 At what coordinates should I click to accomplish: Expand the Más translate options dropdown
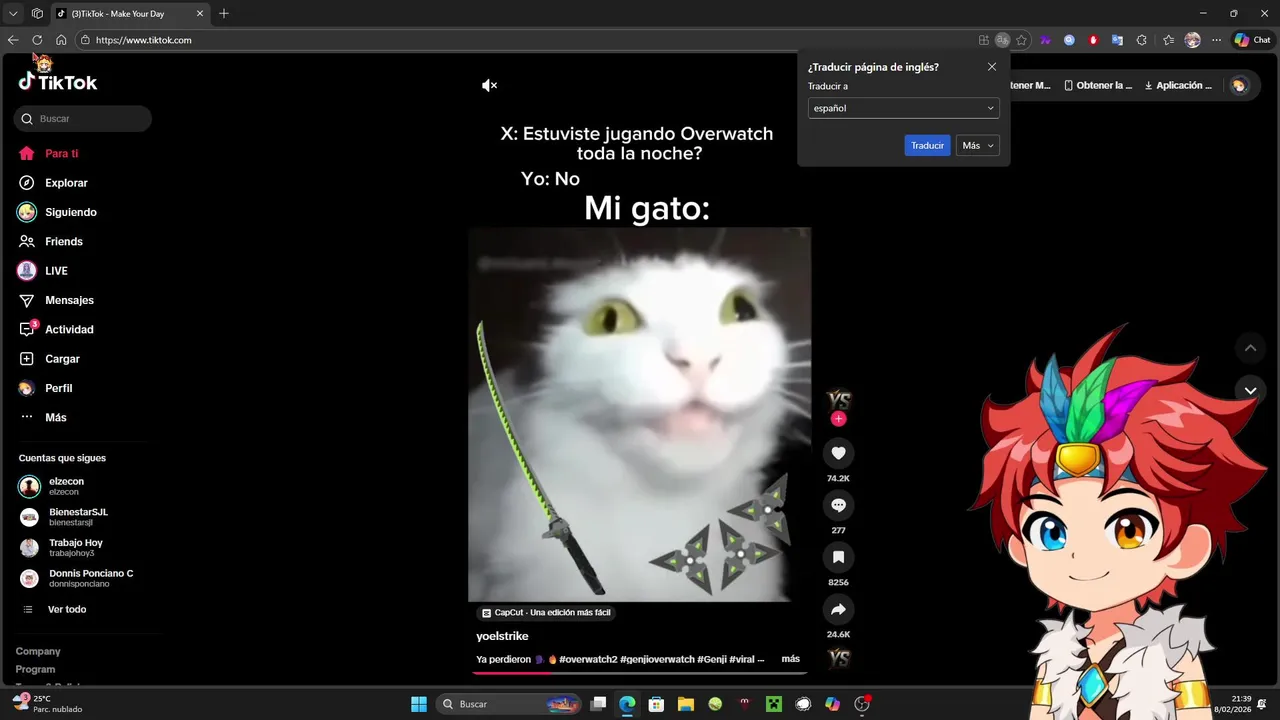[x=977, y=145]
